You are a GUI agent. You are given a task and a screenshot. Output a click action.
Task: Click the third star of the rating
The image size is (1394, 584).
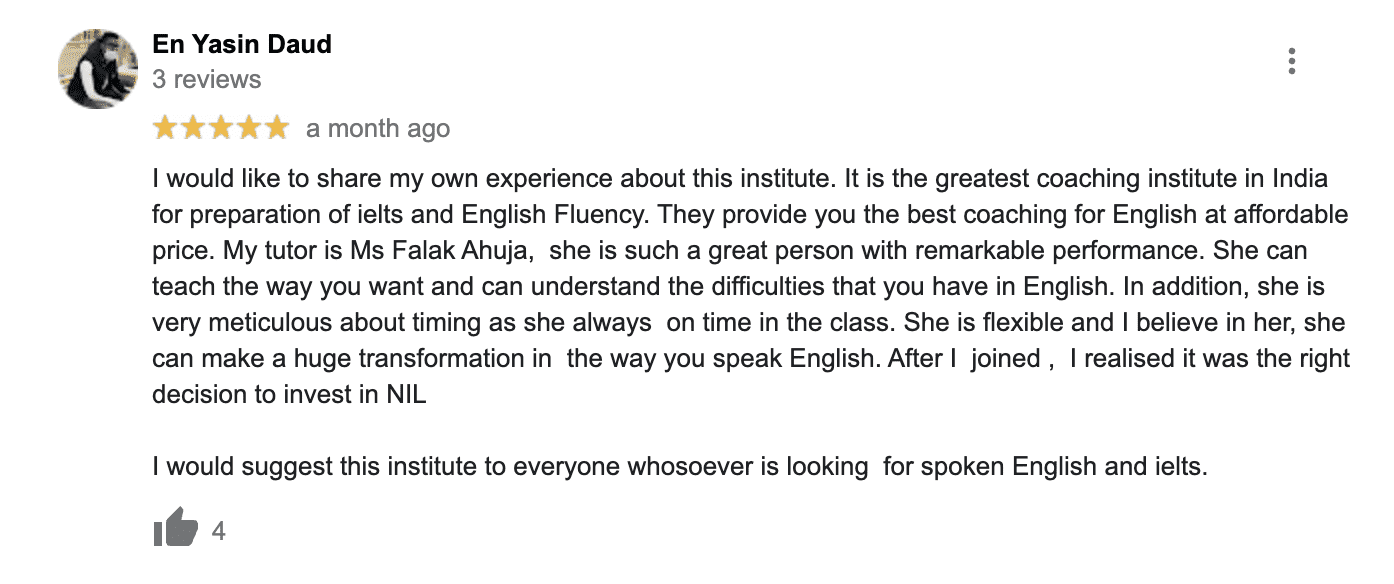point(221,128)
